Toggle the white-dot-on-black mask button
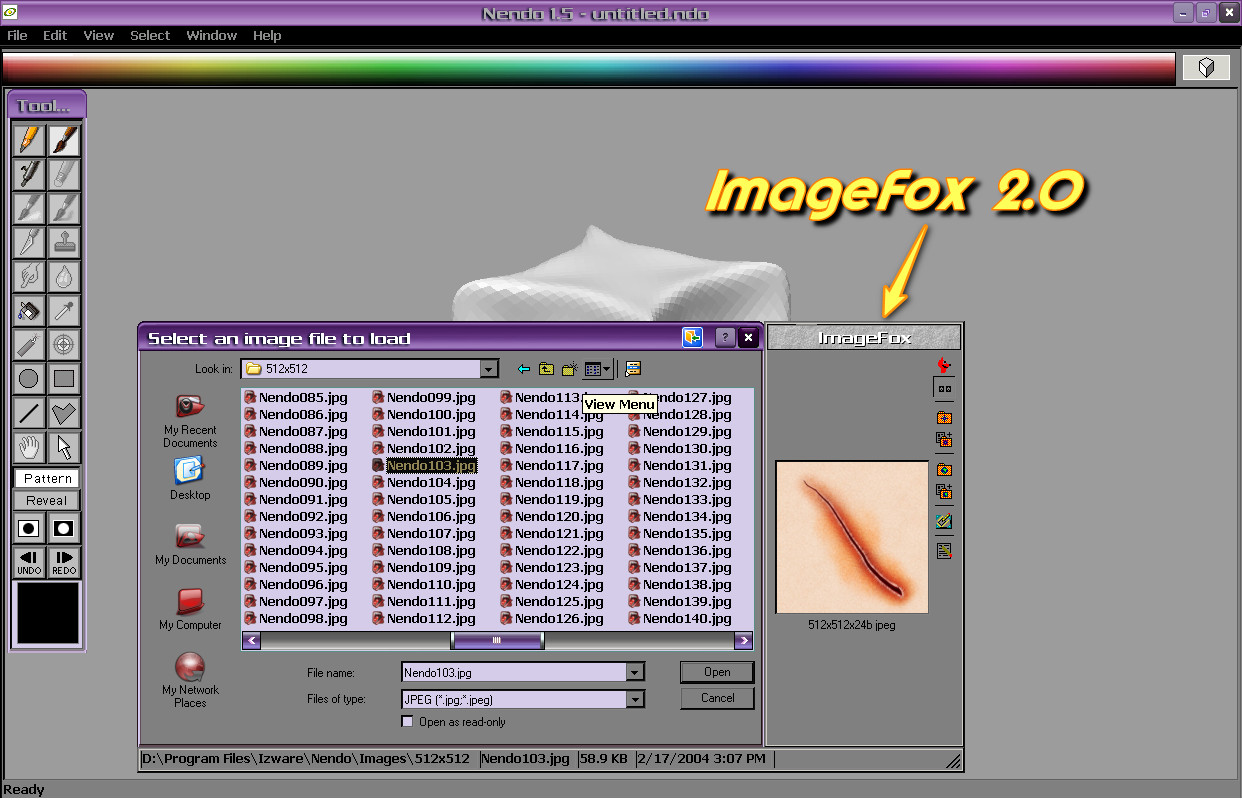Screen dimensions: 1242x800 [x=64, y=528]
